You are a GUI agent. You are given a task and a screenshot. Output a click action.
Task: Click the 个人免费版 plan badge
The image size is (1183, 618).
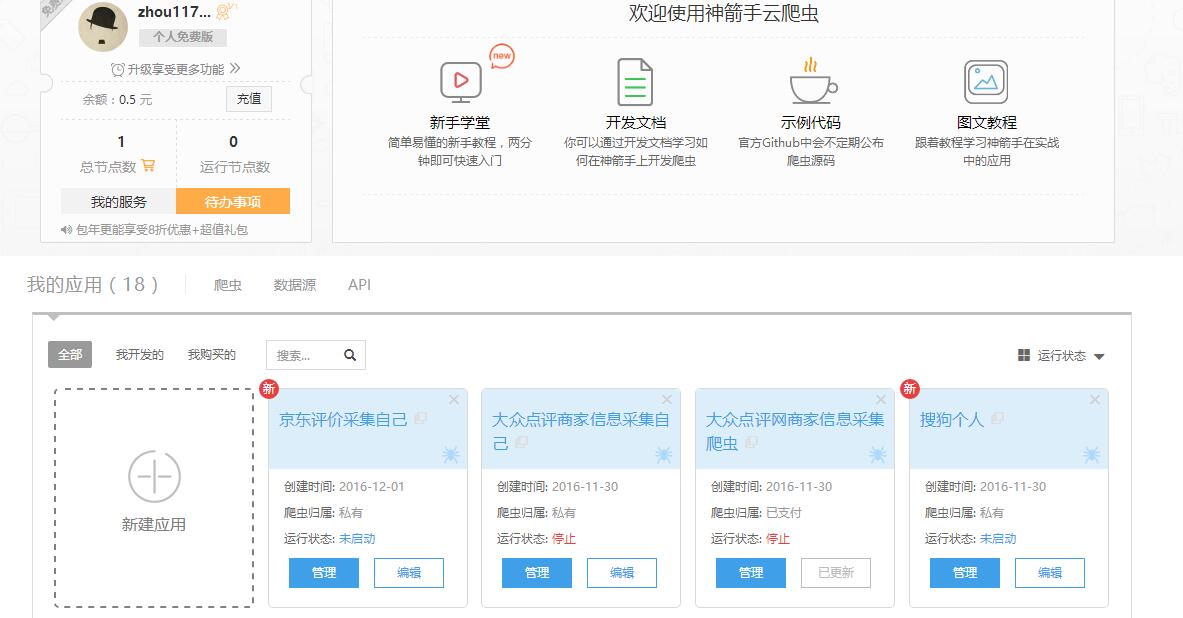pos(183,36)
